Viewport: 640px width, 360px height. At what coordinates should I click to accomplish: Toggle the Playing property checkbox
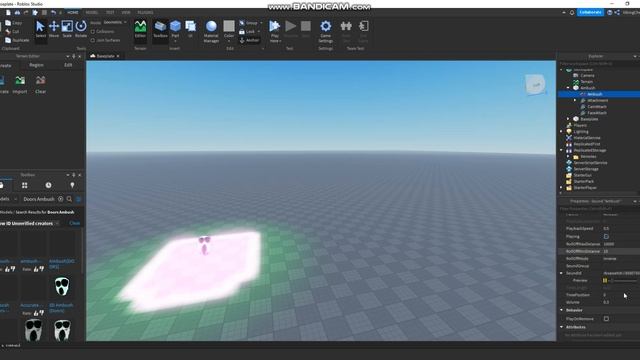click(x=606, y=236)
